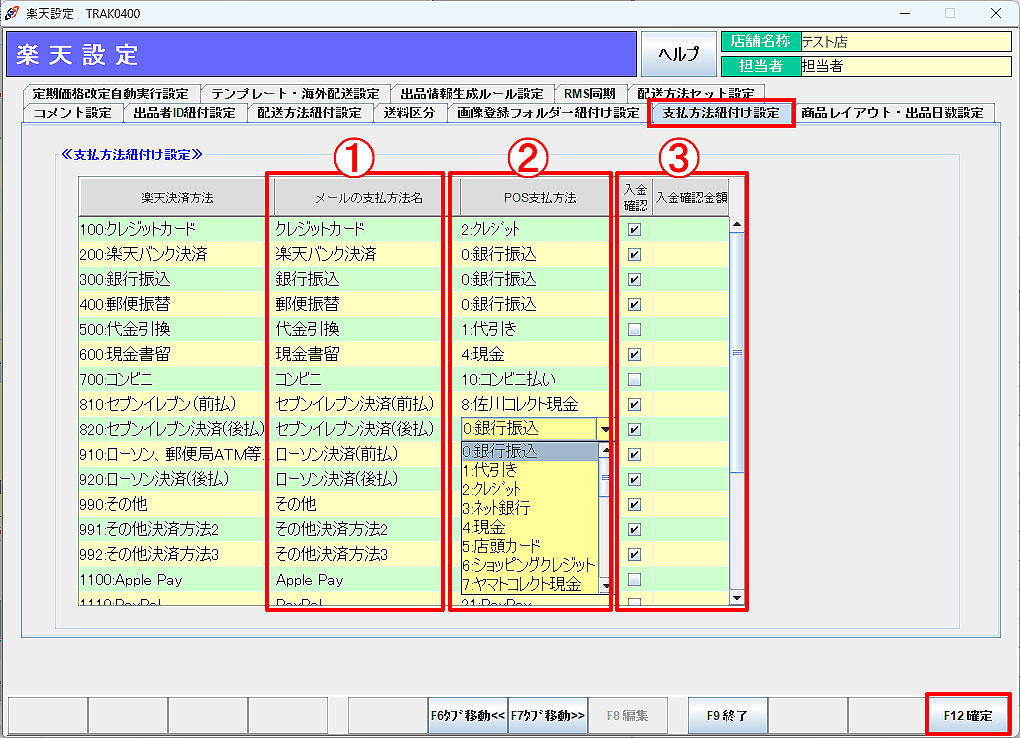Move to previous tab with F6 button

pyautogui.click(x=467, y=715)
